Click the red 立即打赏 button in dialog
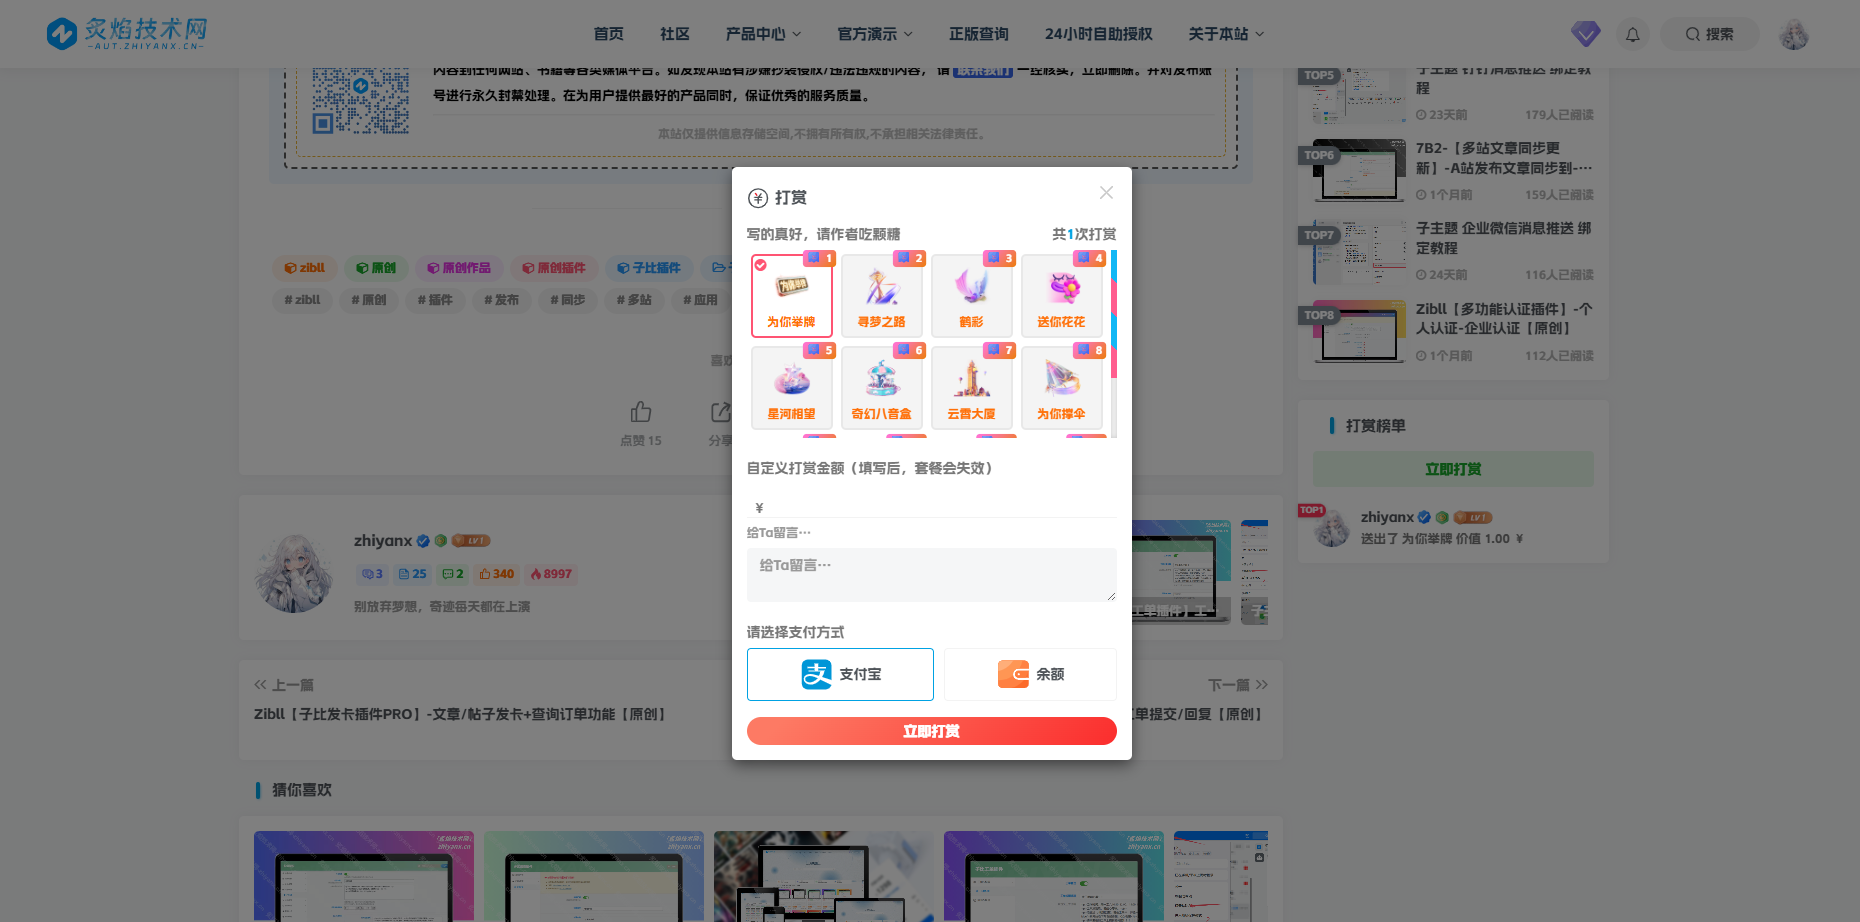This screenshot has height=922, width=1860. point(932,731)
